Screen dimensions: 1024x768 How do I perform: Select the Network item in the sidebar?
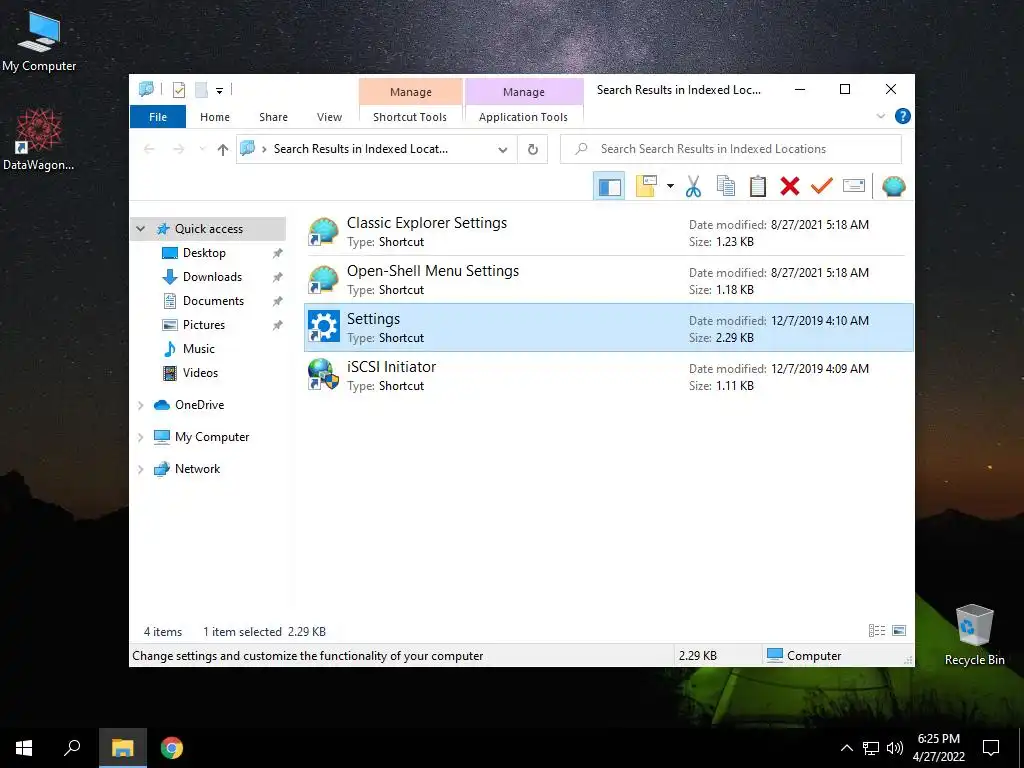pos(197,469)
